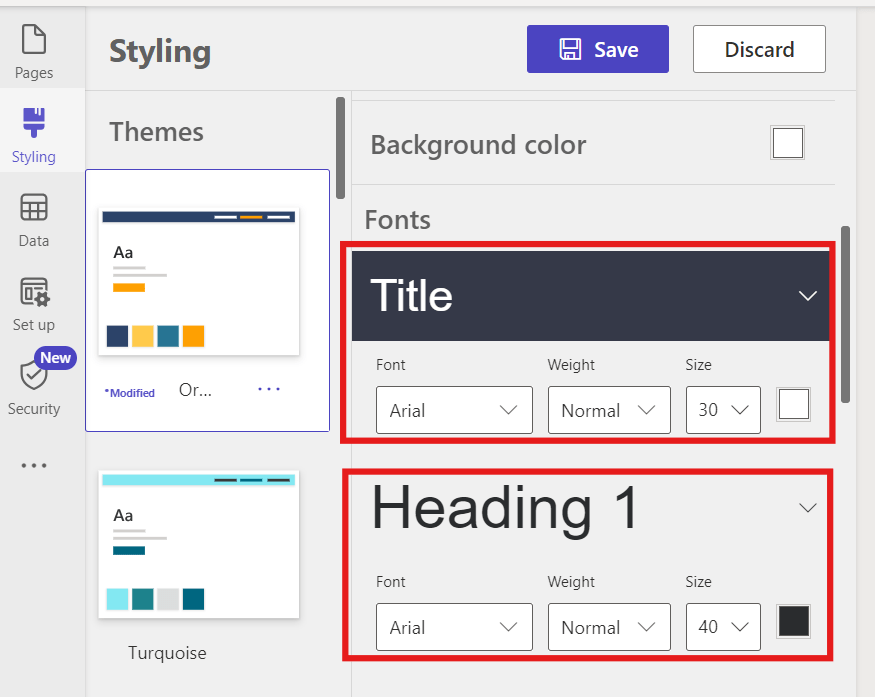The image size is (875, 697).
Task: Select the Turquoise theme thumbnail
Action: [x=199, y=545]
